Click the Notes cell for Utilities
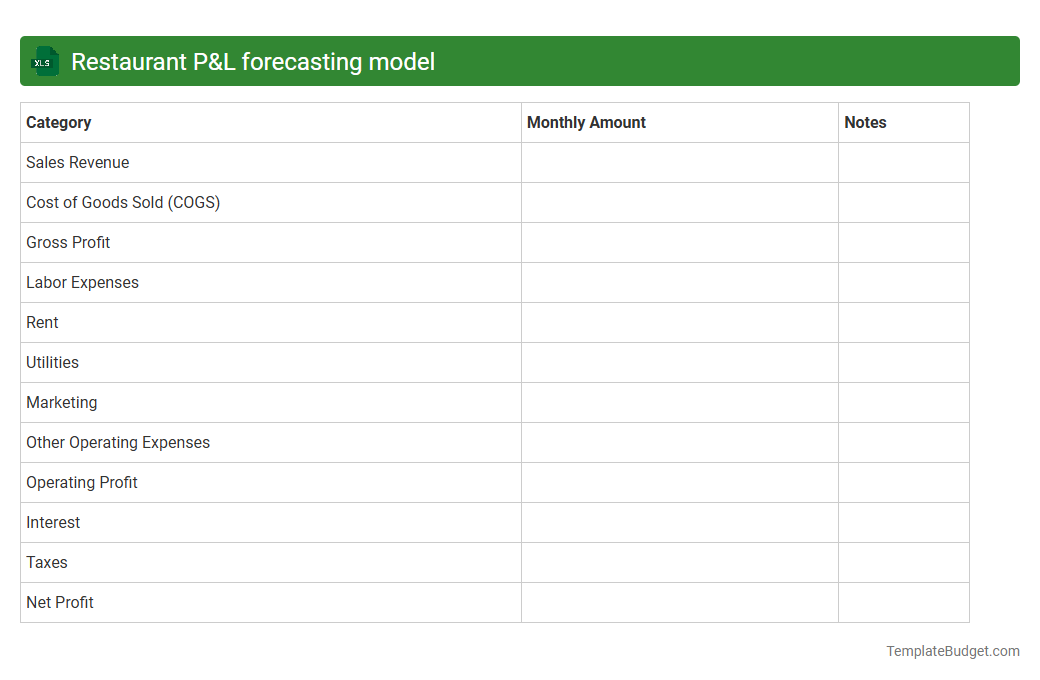This screenshot has height=680, width=1040. [x=903, y=362]
